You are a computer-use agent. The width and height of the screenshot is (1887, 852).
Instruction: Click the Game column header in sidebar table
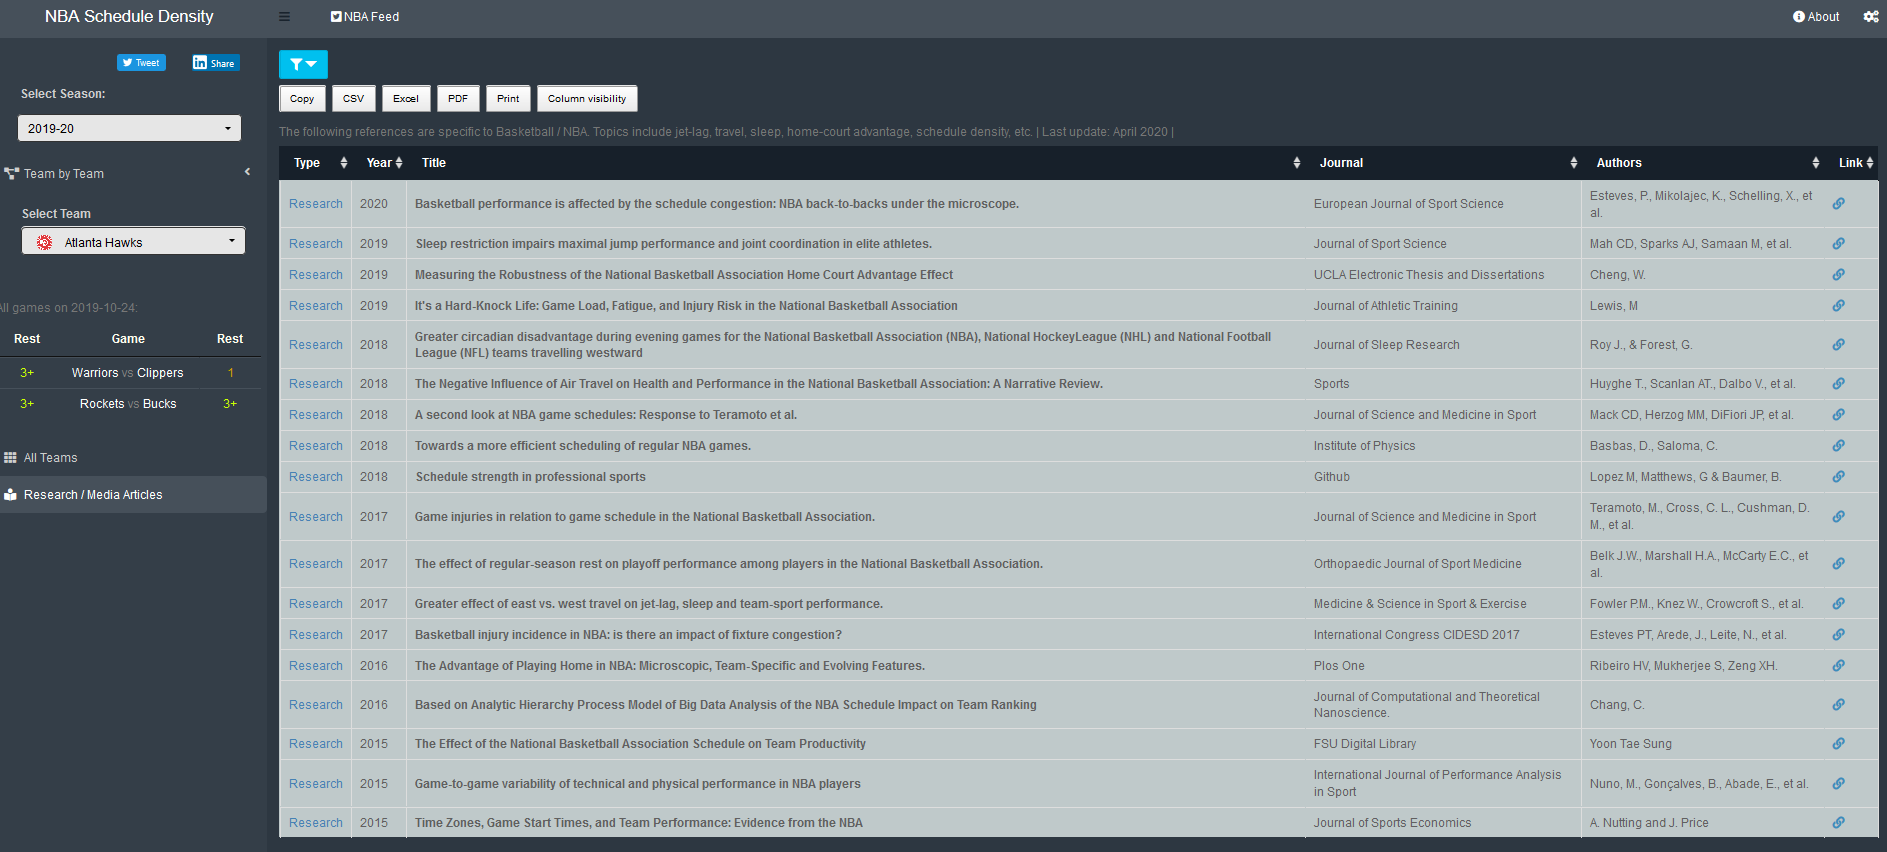pos(128,339)
